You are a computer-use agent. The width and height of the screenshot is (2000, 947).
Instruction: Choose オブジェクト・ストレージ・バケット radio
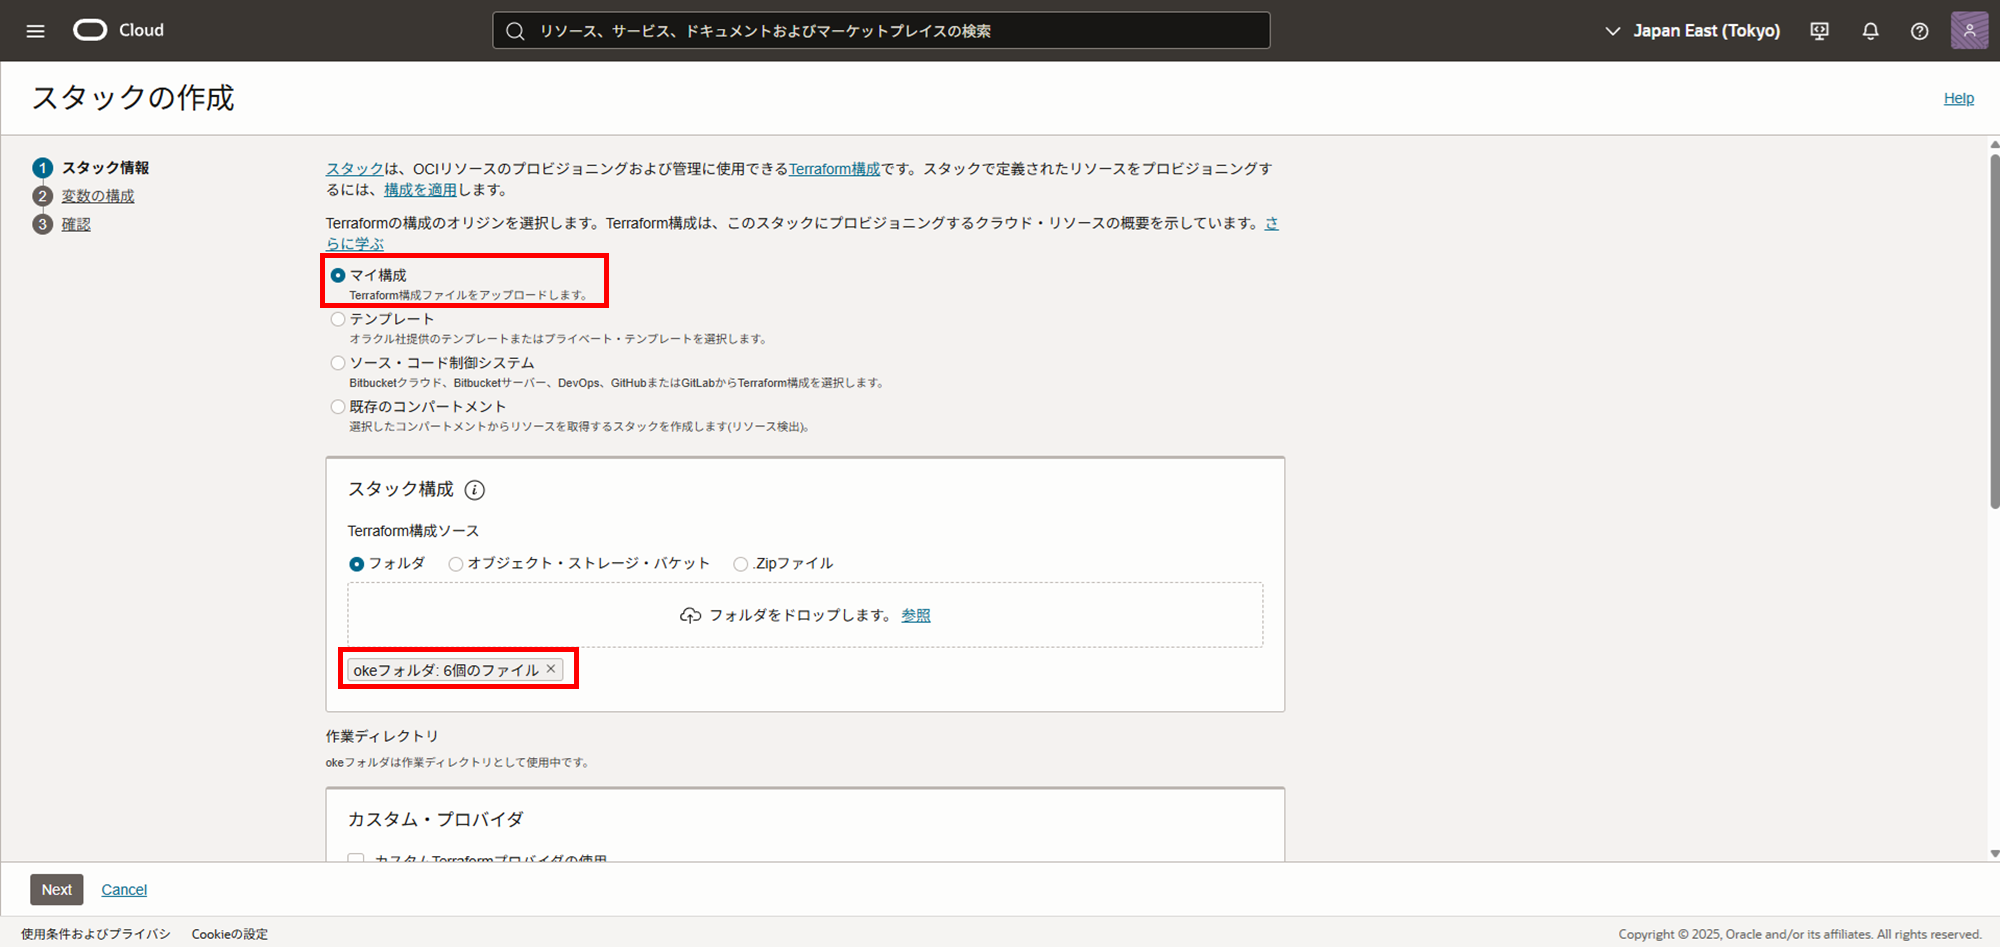click(456, 564)
